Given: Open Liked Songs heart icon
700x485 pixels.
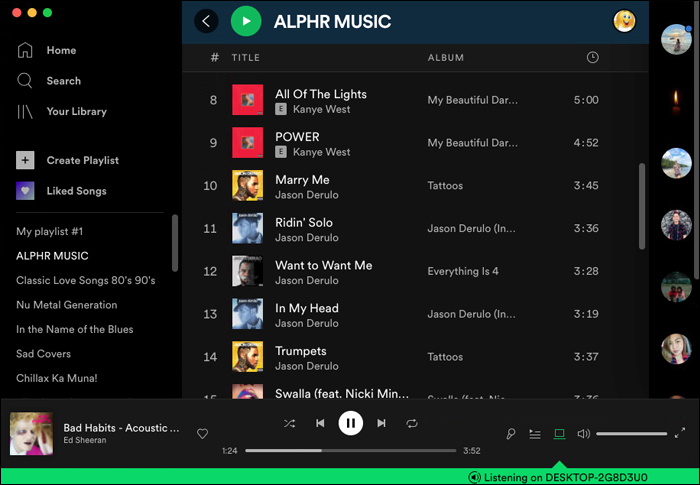Looking at the screenshot, I should click(25, 191).
